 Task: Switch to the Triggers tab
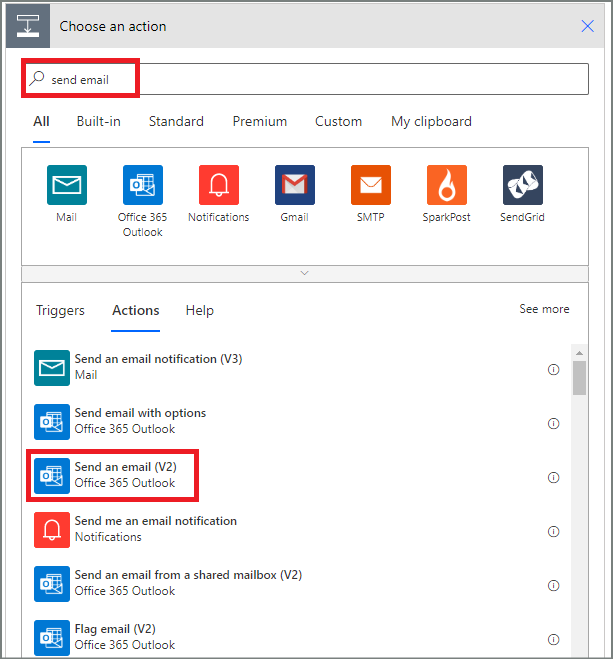[x=60, y=310]
